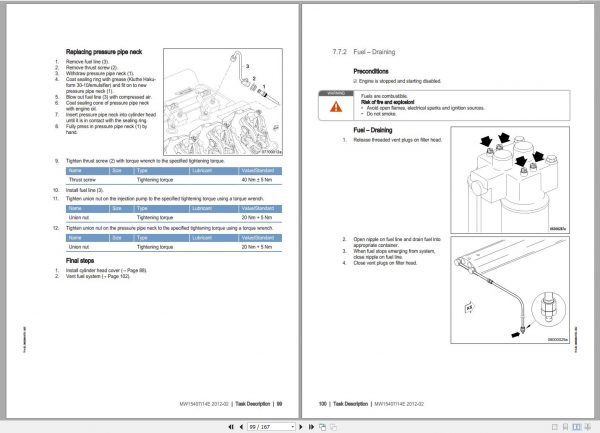Click 'Do not smoke.' bullet text
Image resolution: width=600 pixels, height=433 pixels.
381,114
